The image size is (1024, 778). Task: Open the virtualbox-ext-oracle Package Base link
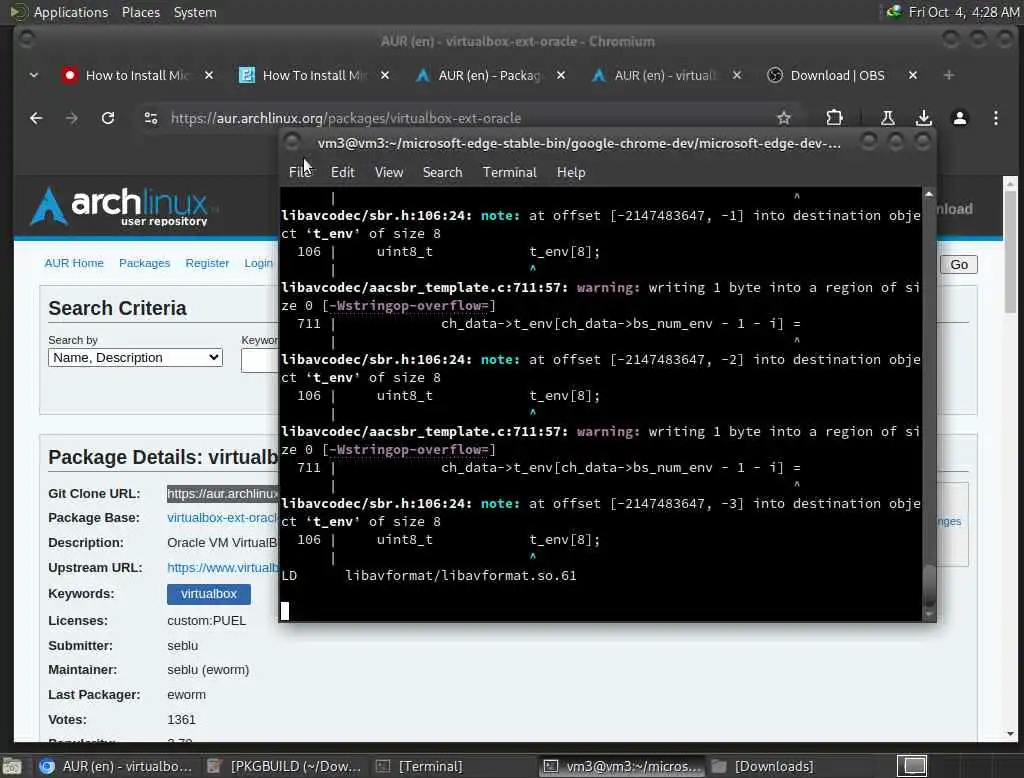[223, 518]
